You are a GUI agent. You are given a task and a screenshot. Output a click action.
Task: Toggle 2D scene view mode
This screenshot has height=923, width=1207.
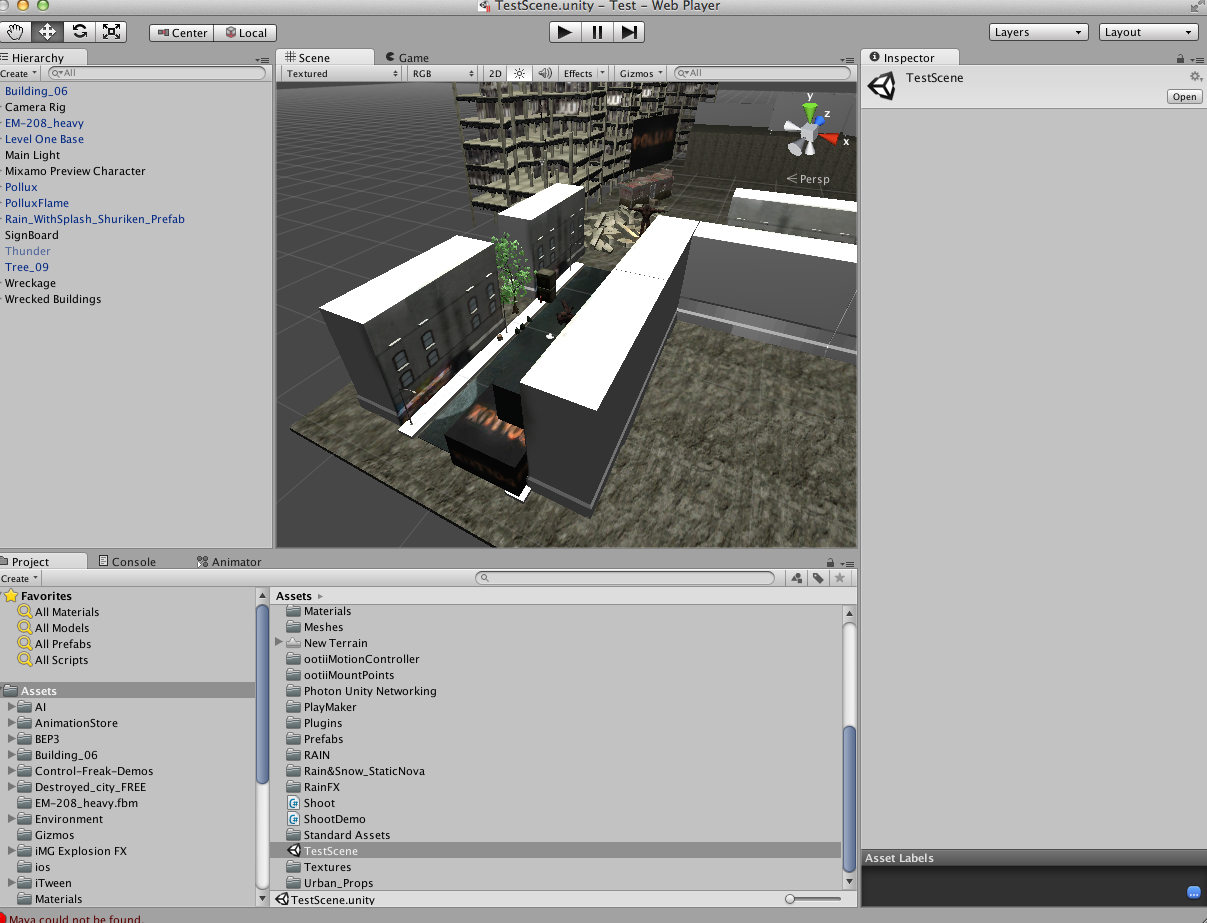495,74
